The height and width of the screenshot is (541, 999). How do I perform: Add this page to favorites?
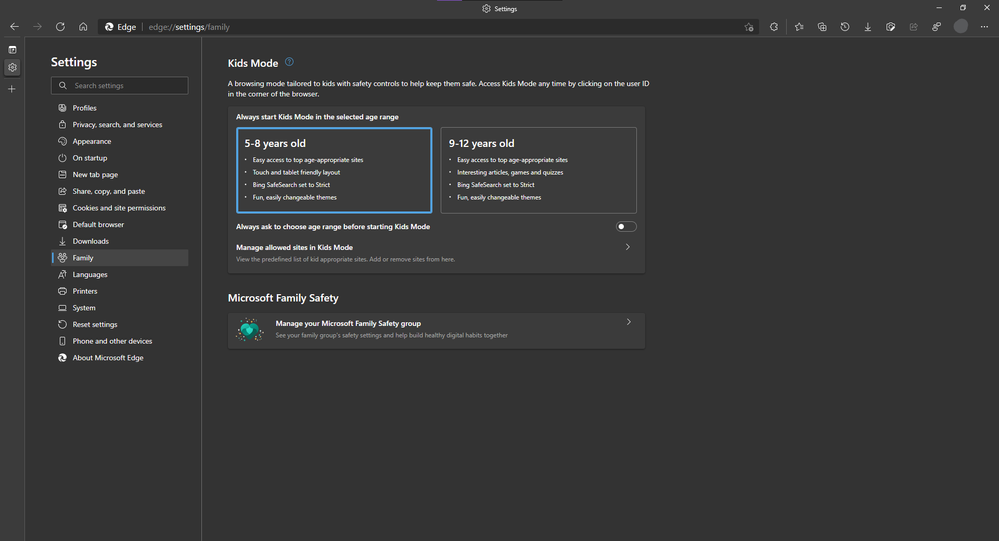749,27
